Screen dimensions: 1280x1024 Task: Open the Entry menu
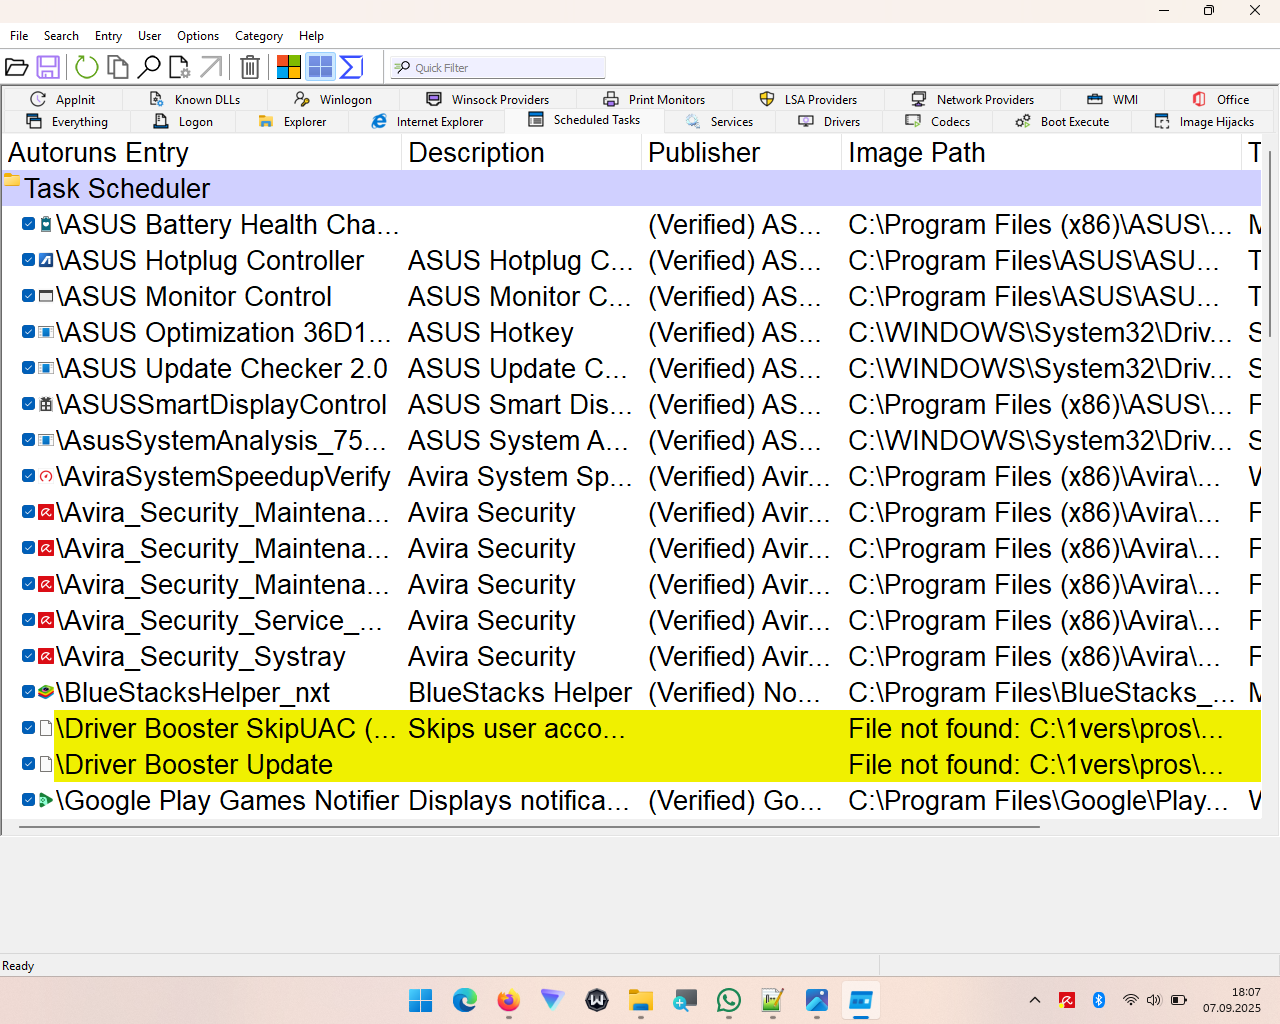[x=108, y=36]
